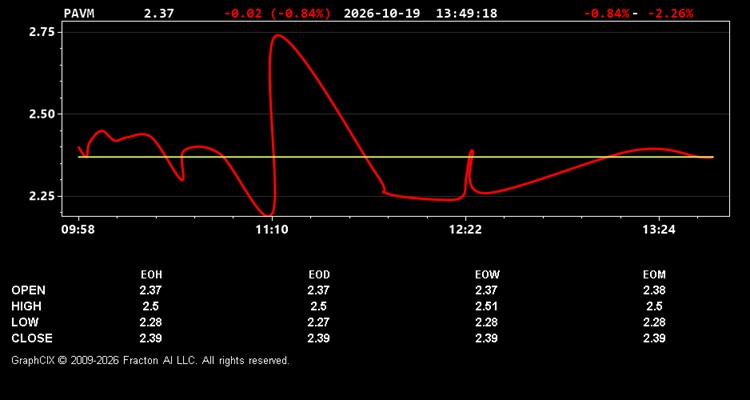This screenshot has width=750, height=400.
Task: Click the 13:24 time axis label
Action: point(659,230)
